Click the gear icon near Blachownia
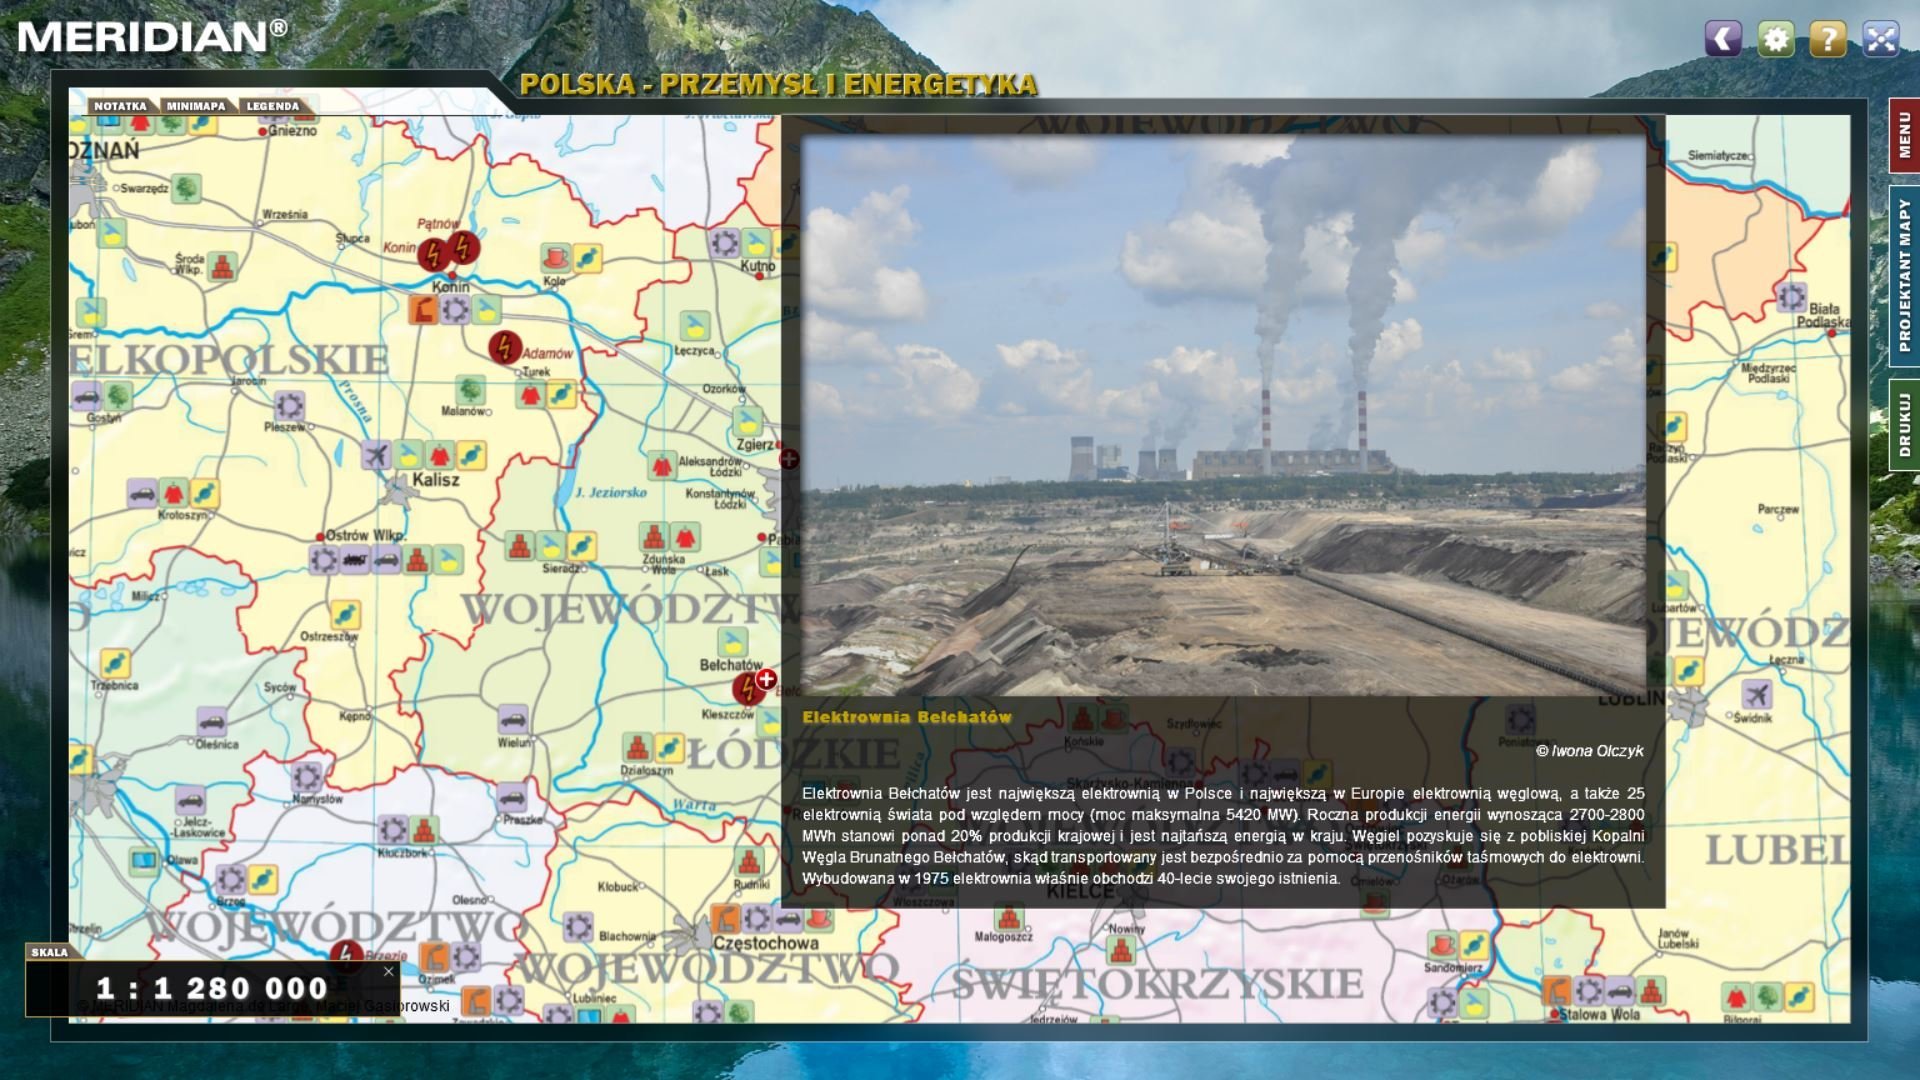The height and width of the screenshot is (1080, 1920). (x=578, y=927)
